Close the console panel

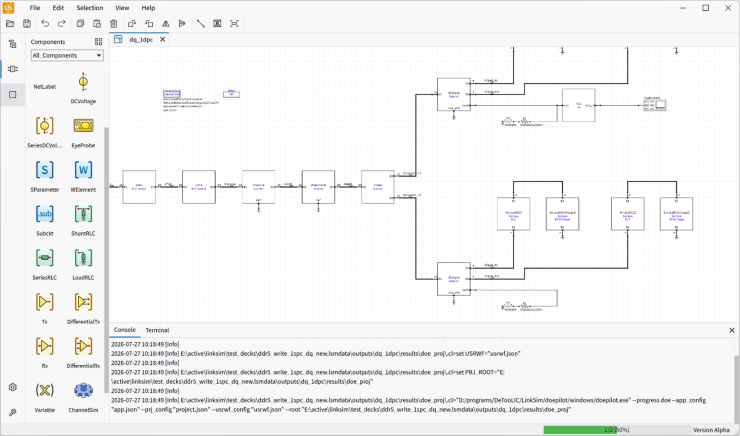click(732, 330)
